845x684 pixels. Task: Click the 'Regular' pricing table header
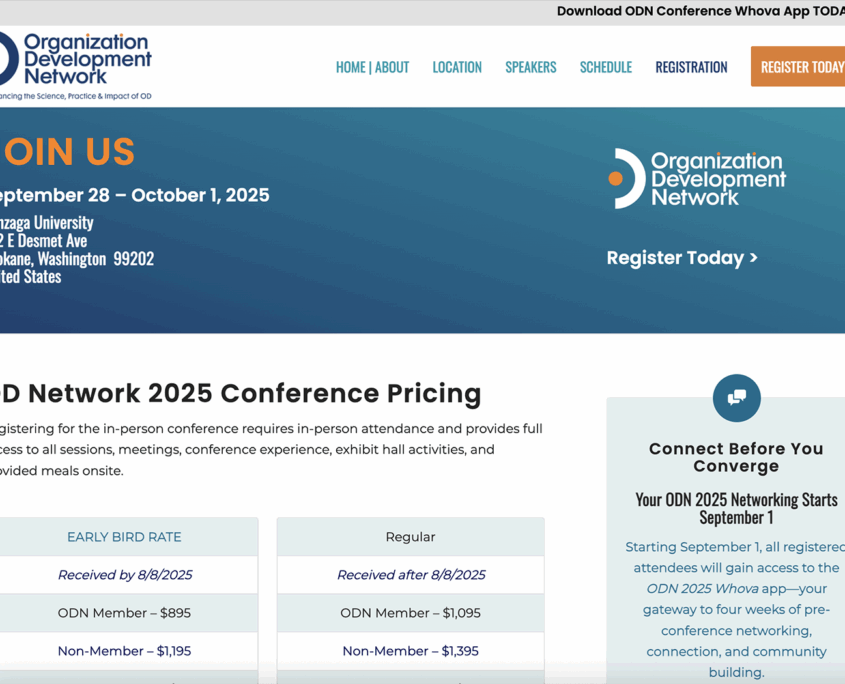[x=411, y=537]
